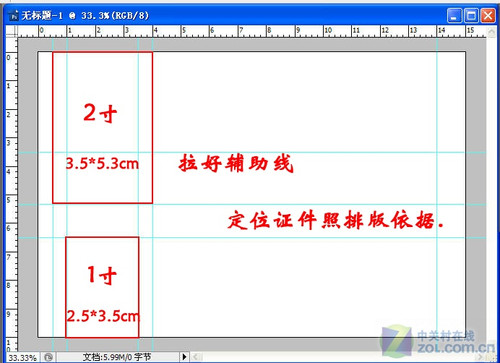Image resolution: width=500 pixels, height=363 pixels.
Task: Click the title bar text 无标题-1 @ 33.3%
Action: [x=85, y=16]
